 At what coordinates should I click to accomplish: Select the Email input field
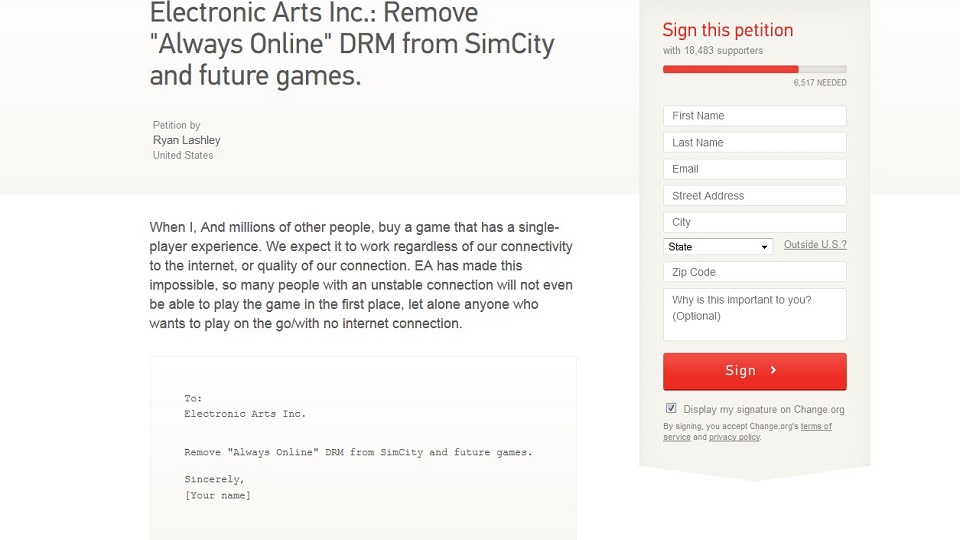tap(754, 169)
